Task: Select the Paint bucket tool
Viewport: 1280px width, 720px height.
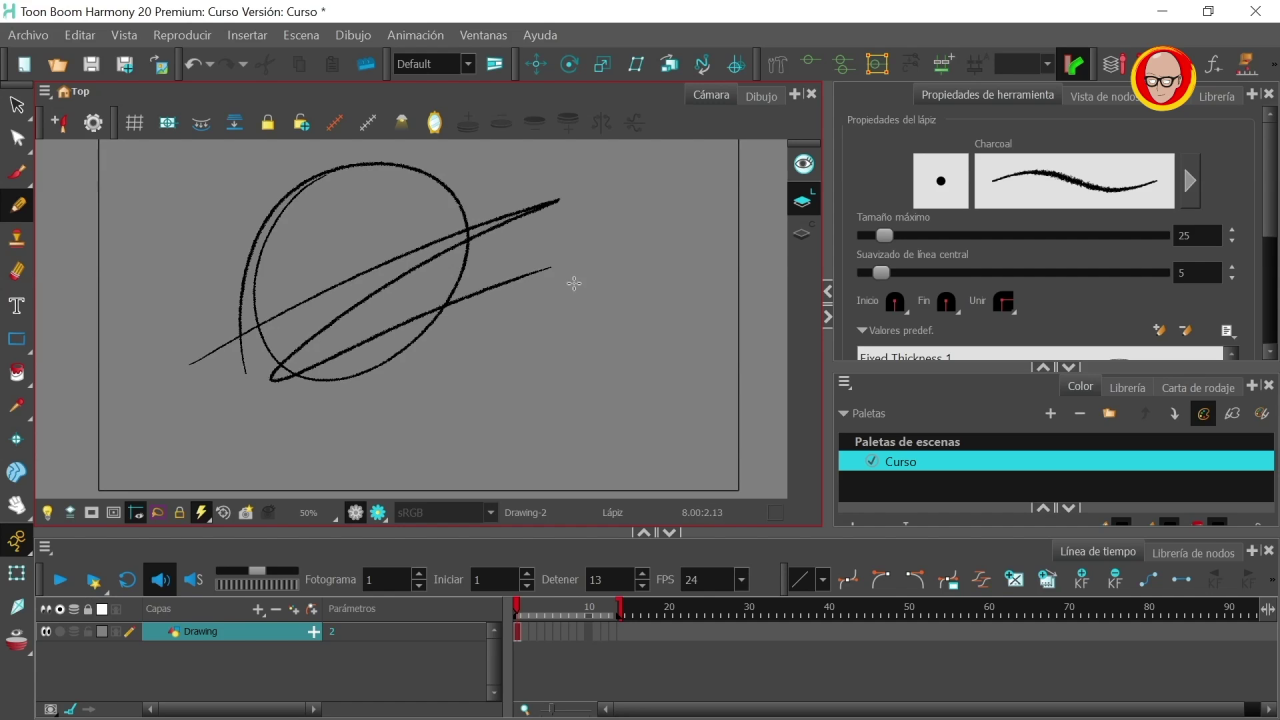Action: [17, 372]
